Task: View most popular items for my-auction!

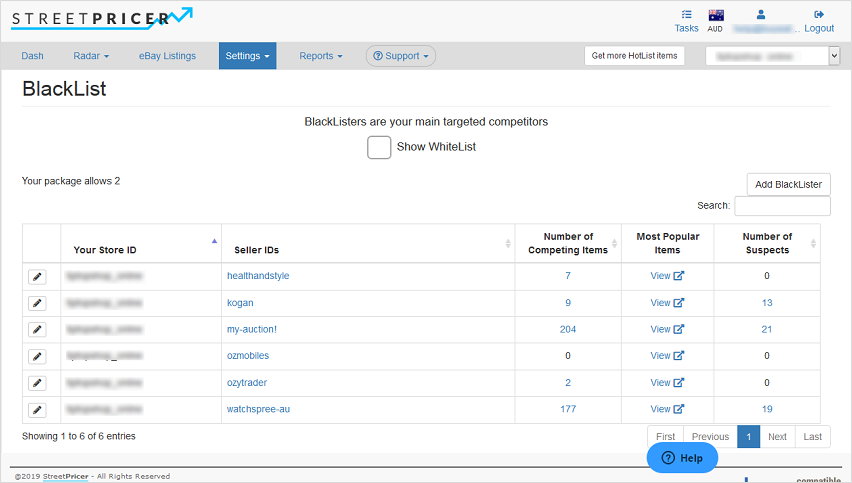Action: coord(667,329)
